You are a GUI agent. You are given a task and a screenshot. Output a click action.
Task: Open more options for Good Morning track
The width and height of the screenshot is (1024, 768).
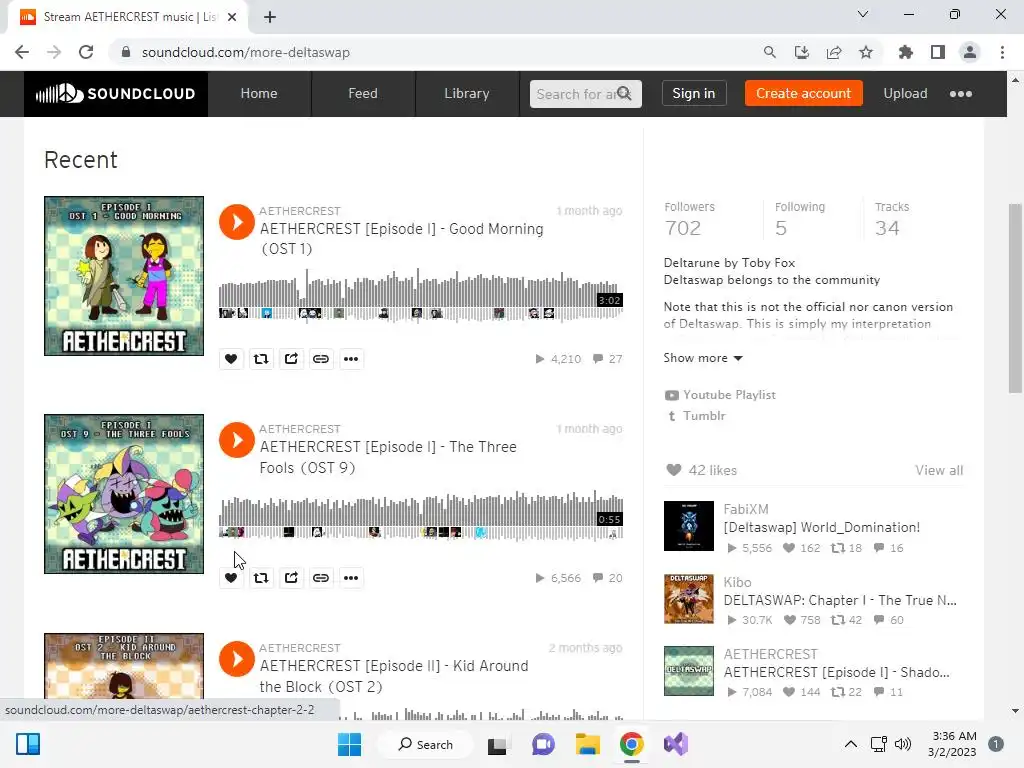click(351, 359)
